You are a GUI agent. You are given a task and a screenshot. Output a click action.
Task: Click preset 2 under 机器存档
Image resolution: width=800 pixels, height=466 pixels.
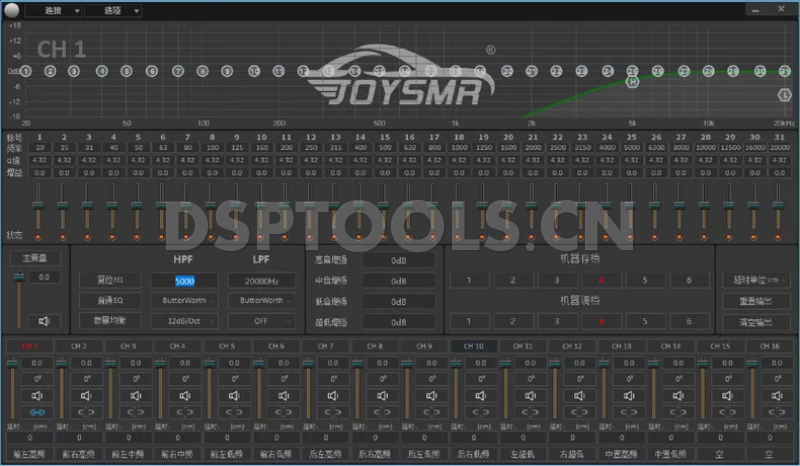coord(513,280)
